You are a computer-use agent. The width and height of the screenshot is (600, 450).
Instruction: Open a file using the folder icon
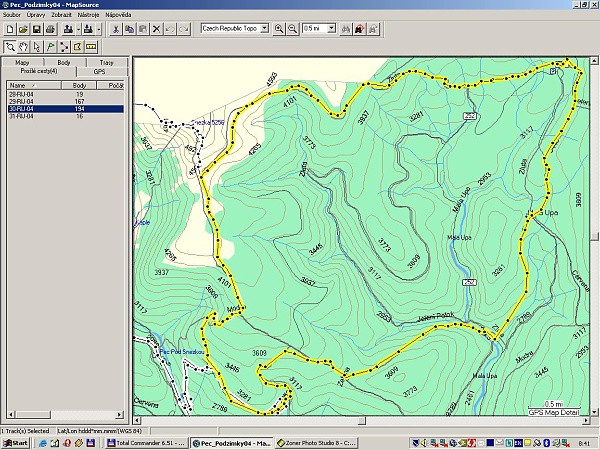click(23, 29)
